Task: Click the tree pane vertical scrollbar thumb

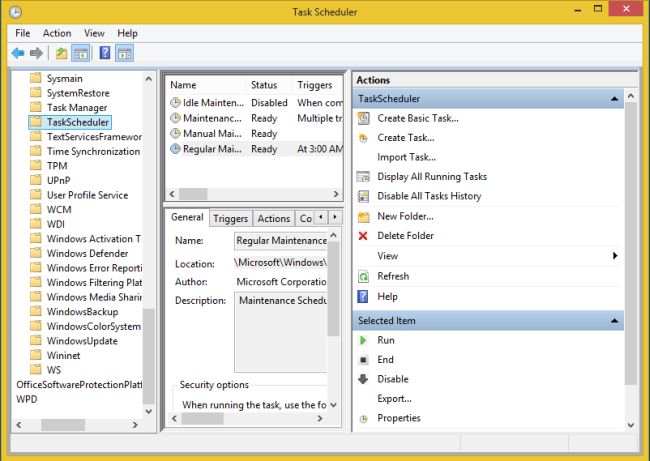Action: coord(148,356)
